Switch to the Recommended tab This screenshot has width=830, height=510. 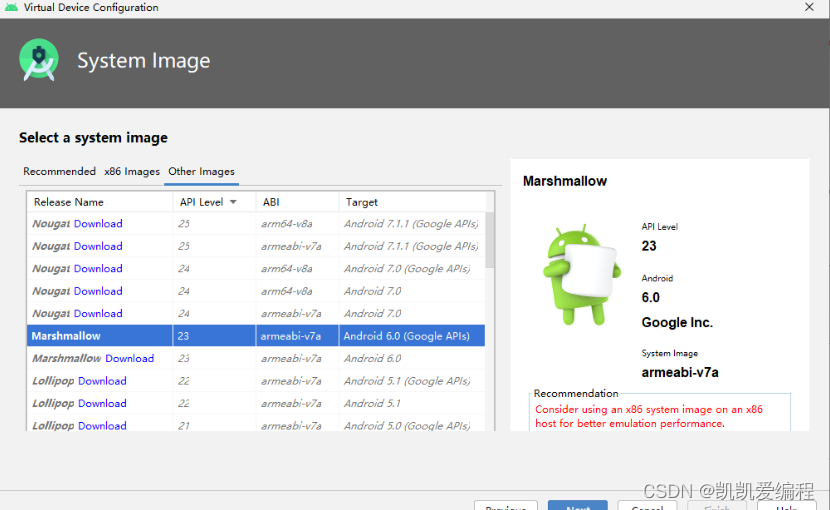[59, 171]
